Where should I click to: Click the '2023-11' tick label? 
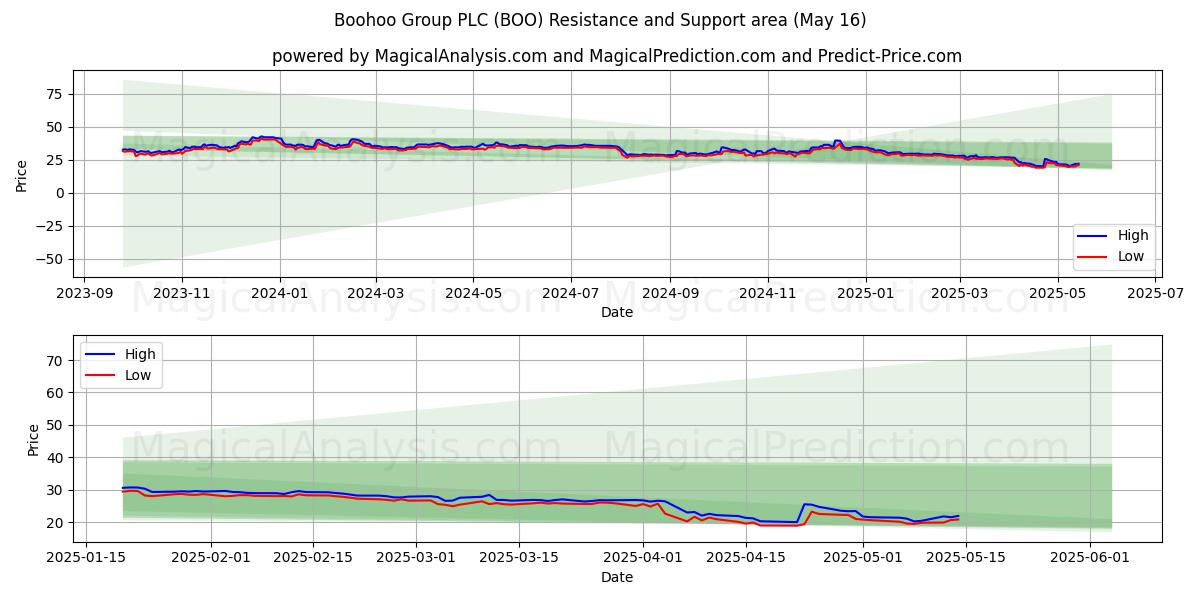click(x=182, y=293)
